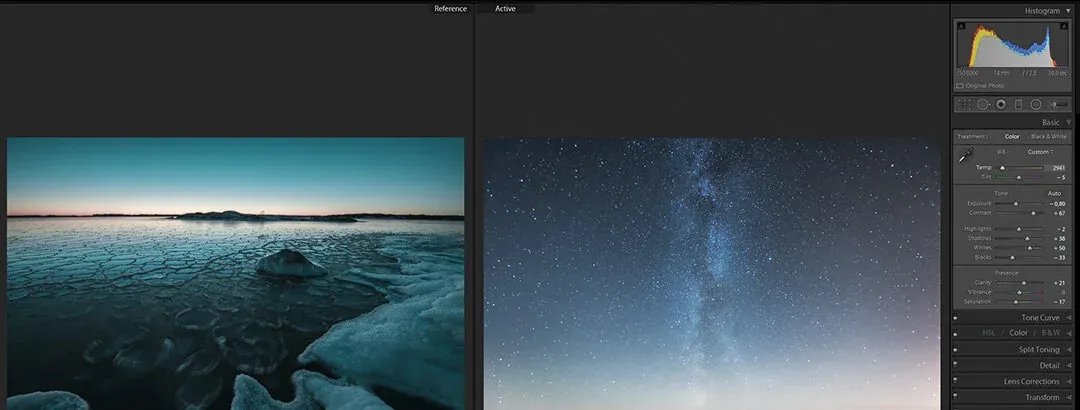Switch to the HSL tab
The height and width of the screenshot is (410, 1080).
[x=989, y=333]
